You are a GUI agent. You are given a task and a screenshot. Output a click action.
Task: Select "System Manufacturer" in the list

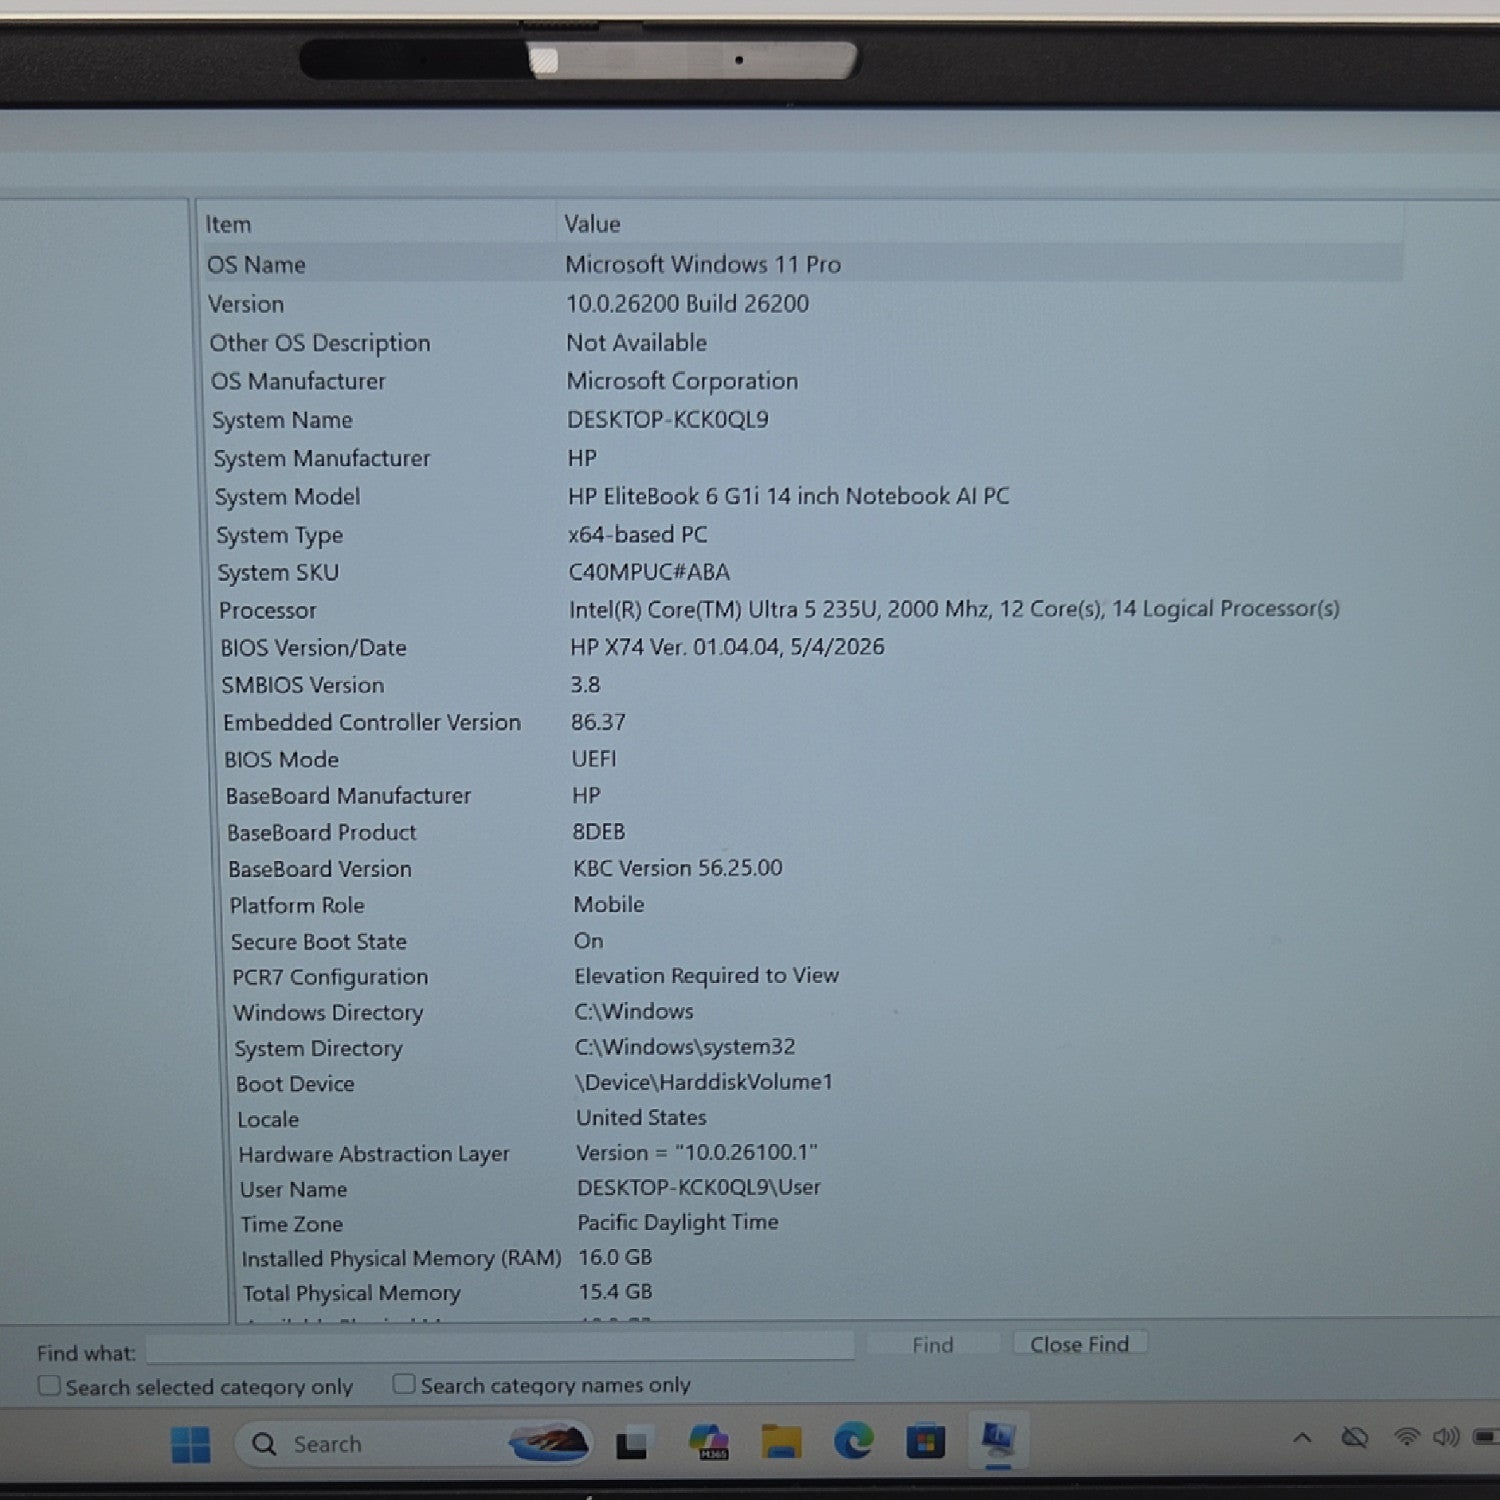tap(322, 458)
